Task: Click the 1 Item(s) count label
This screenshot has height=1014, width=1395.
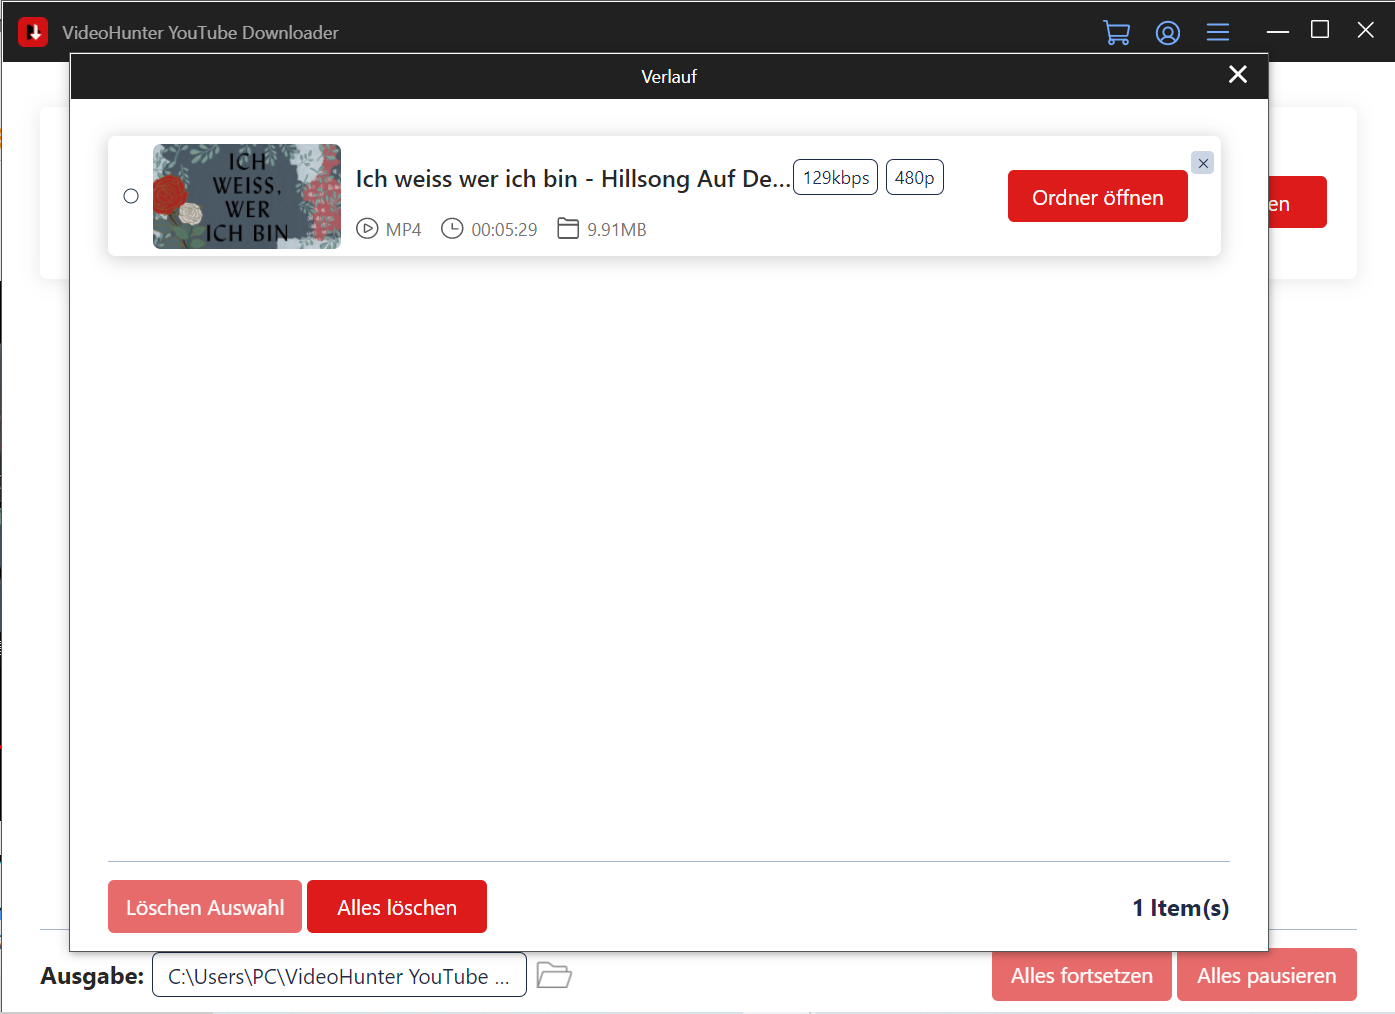Action: [1180, 908]
